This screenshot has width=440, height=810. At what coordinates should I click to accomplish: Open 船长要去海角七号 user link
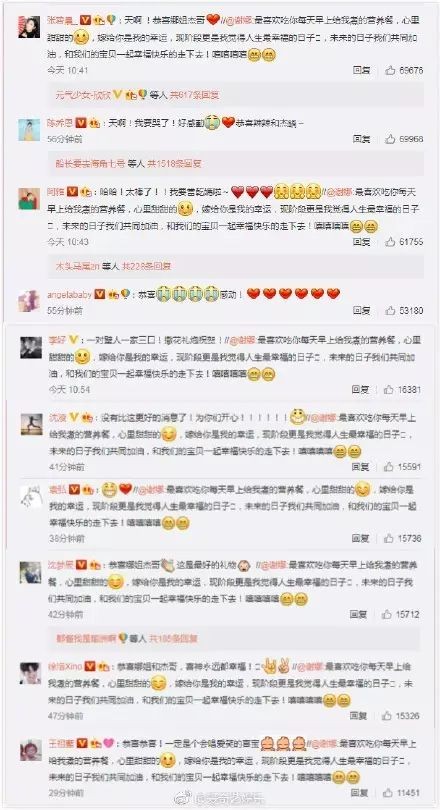pos(90,164)
